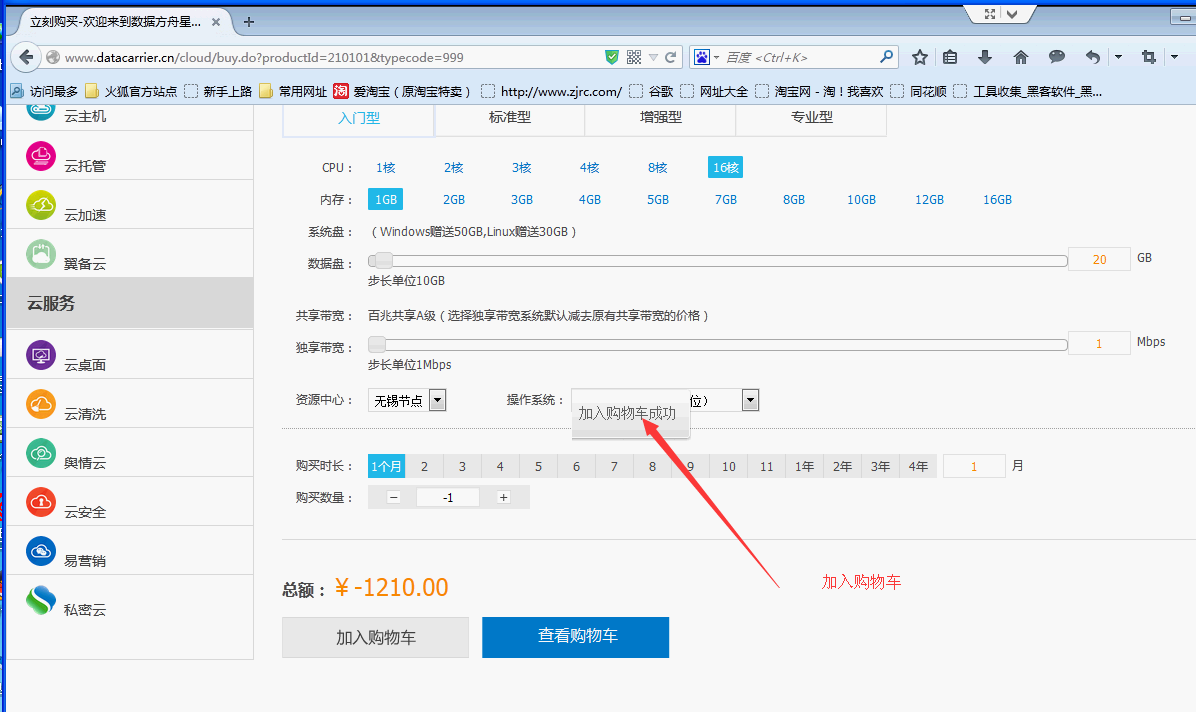Open 云托管 sidebar icon
This screenshot has width=1196, height=712.
(x=41, y=156)
